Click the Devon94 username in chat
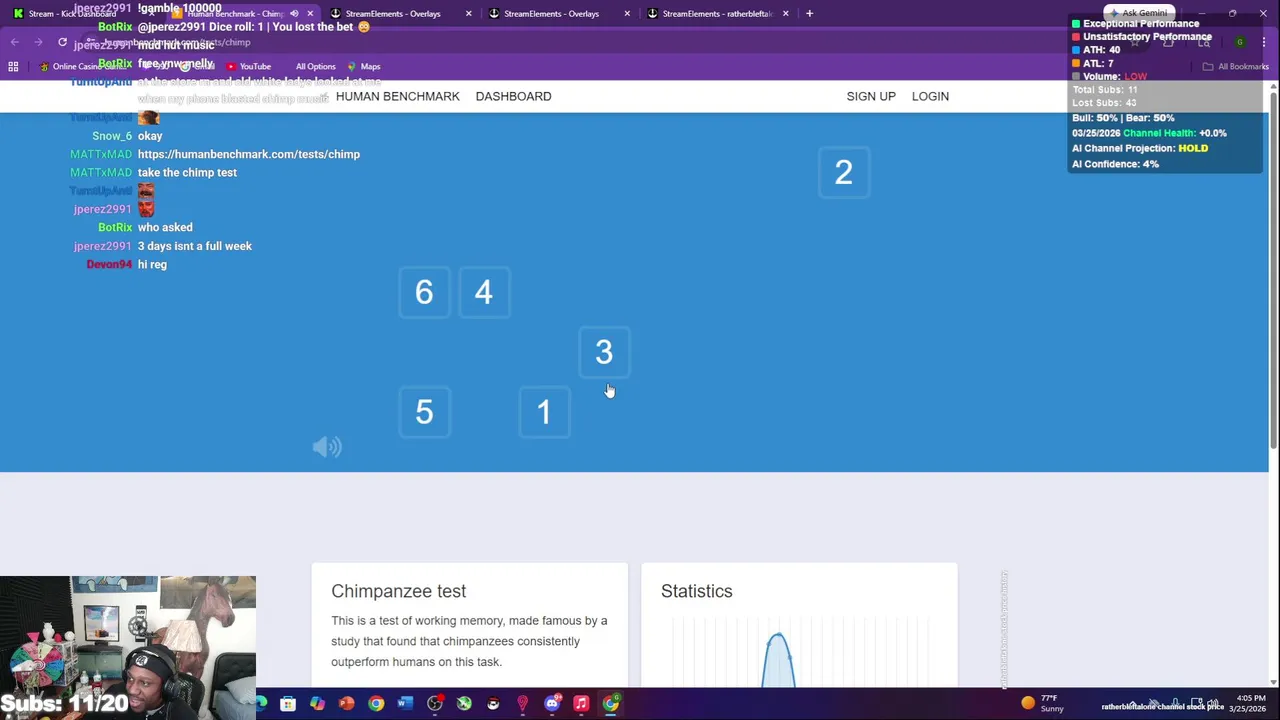This screenshot has width=1280, height=720. [x=109, y=264]
